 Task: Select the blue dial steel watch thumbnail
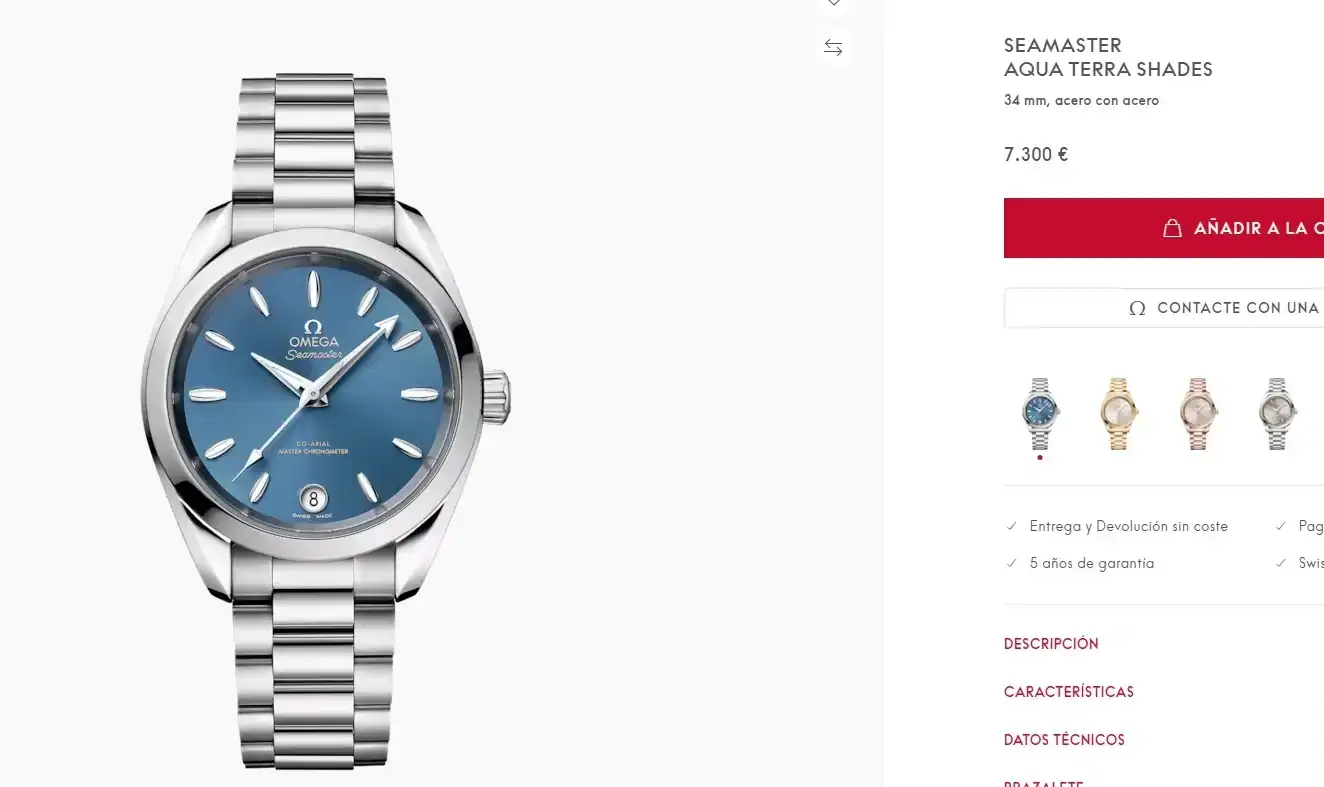1040,413
